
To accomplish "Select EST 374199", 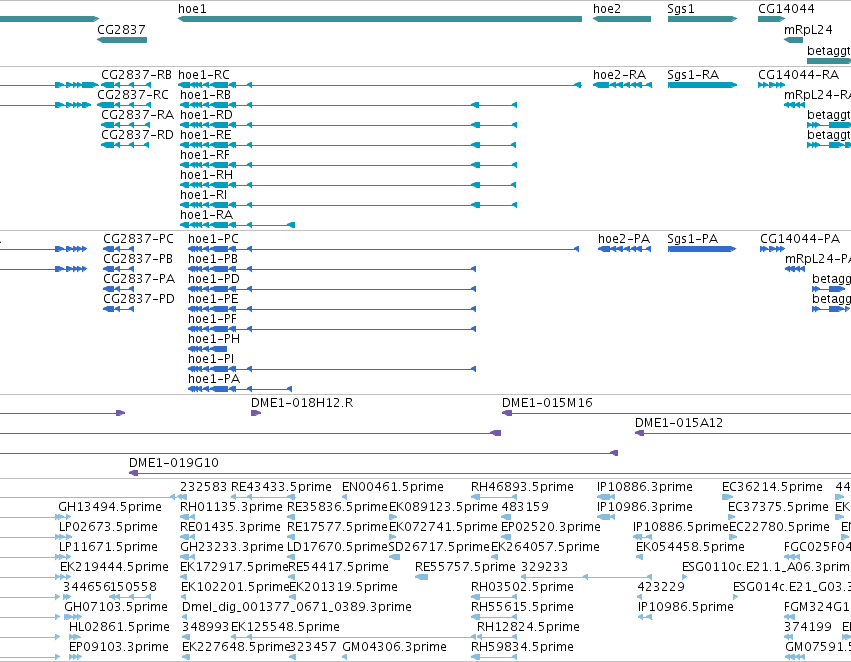I will [x=808, y=627].
